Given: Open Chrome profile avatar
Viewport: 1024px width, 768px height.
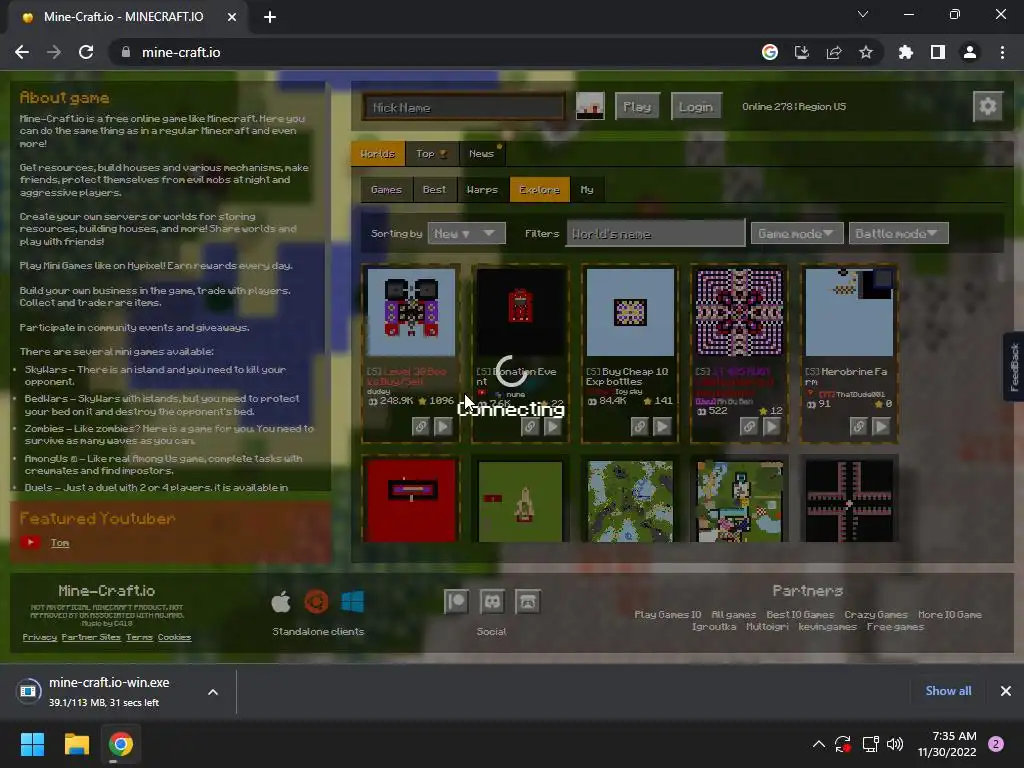Looking at the screenshot, I should [970, 52].
